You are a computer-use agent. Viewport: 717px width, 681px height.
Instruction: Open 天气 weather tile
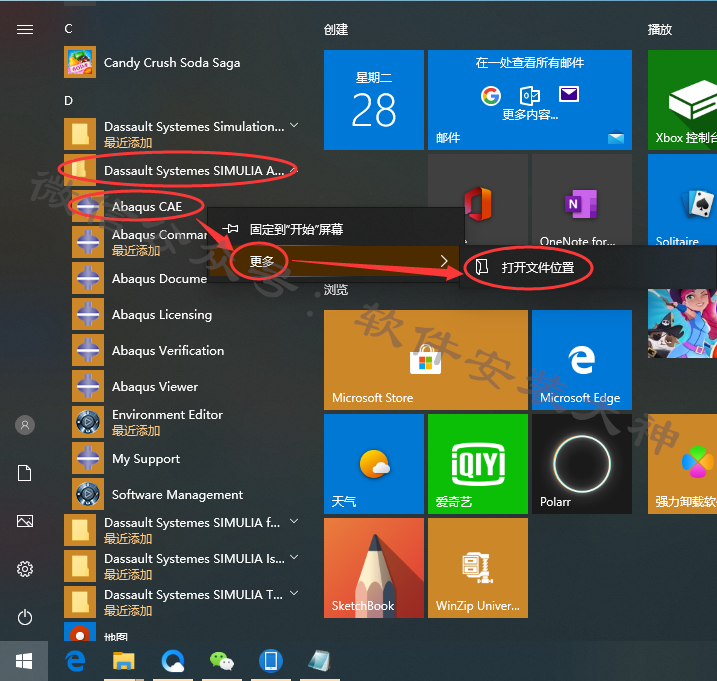[374, 464]
